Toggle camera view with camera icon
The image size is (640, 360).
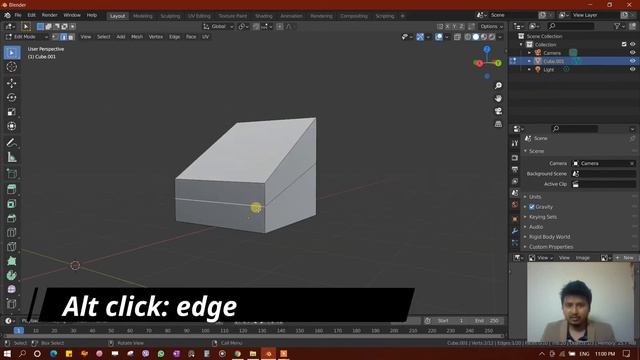(498, 111)
